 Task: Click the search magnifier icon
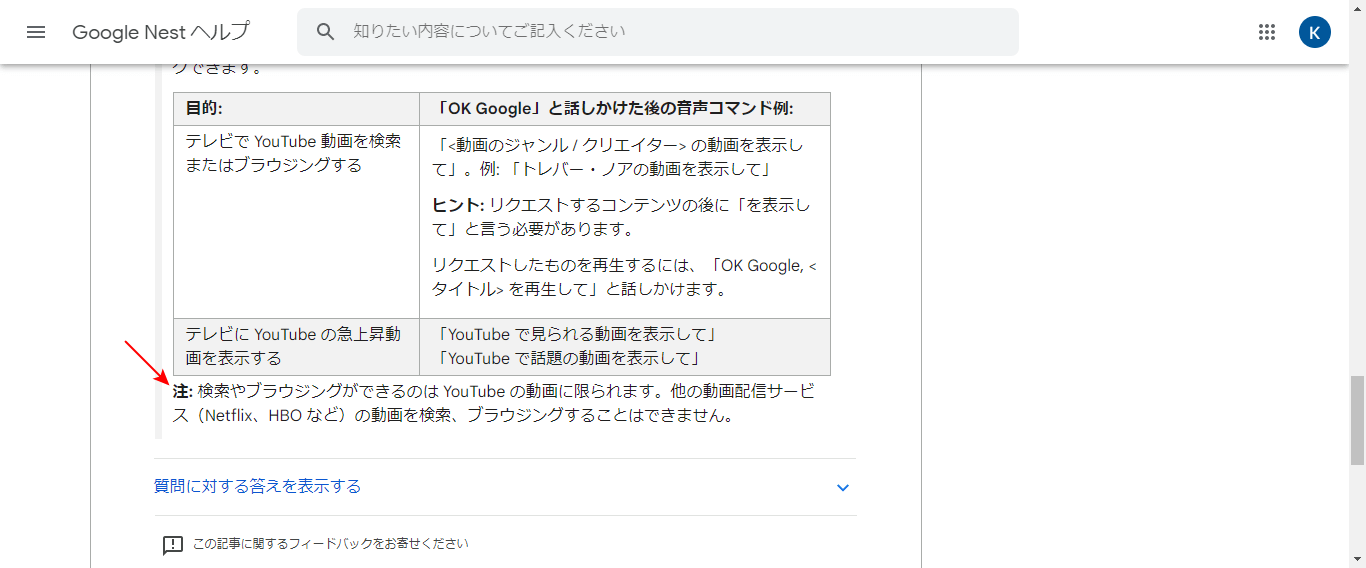(325, 32)
